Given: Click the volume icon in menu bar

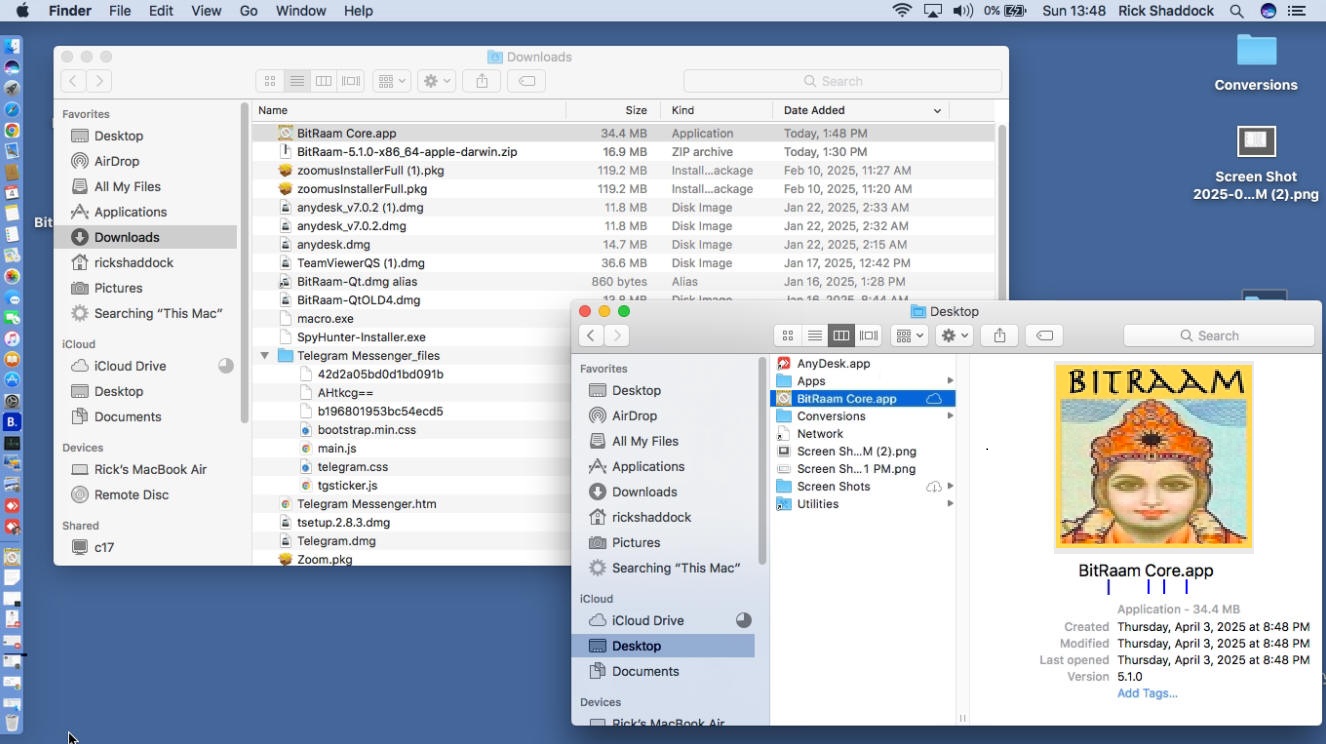Looking at the screenshot, I should tap(963, 11).
